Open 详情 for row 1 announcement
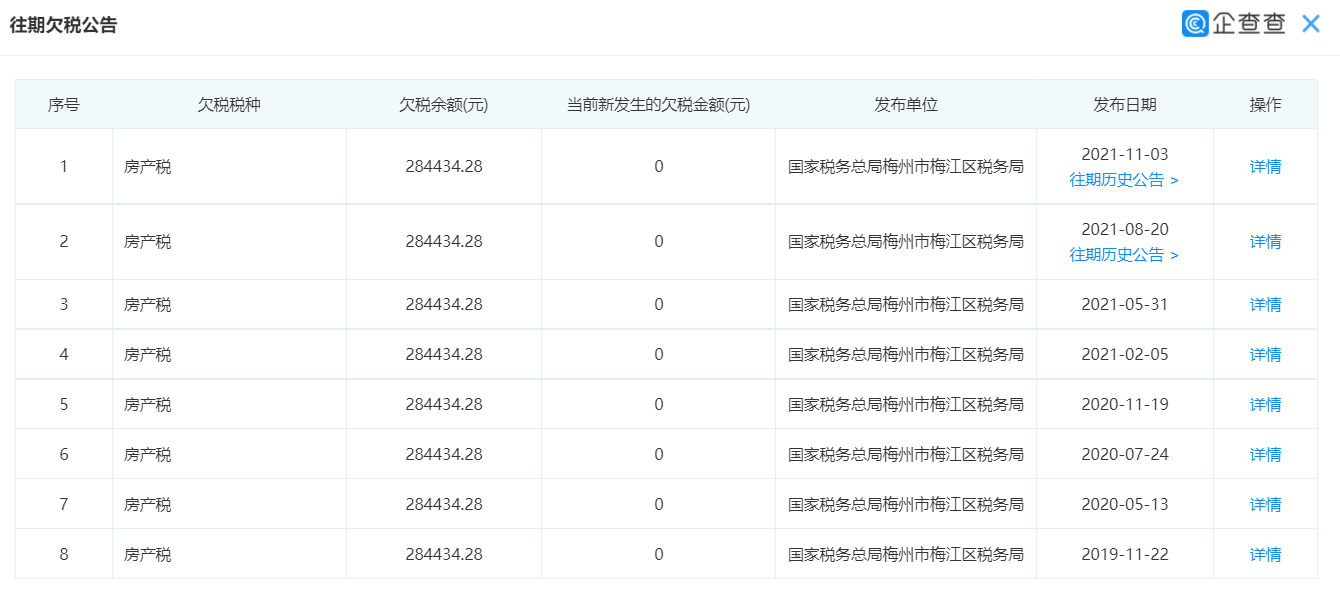The width and height of the screenshot is (1340, 612). pos(1266,166)
